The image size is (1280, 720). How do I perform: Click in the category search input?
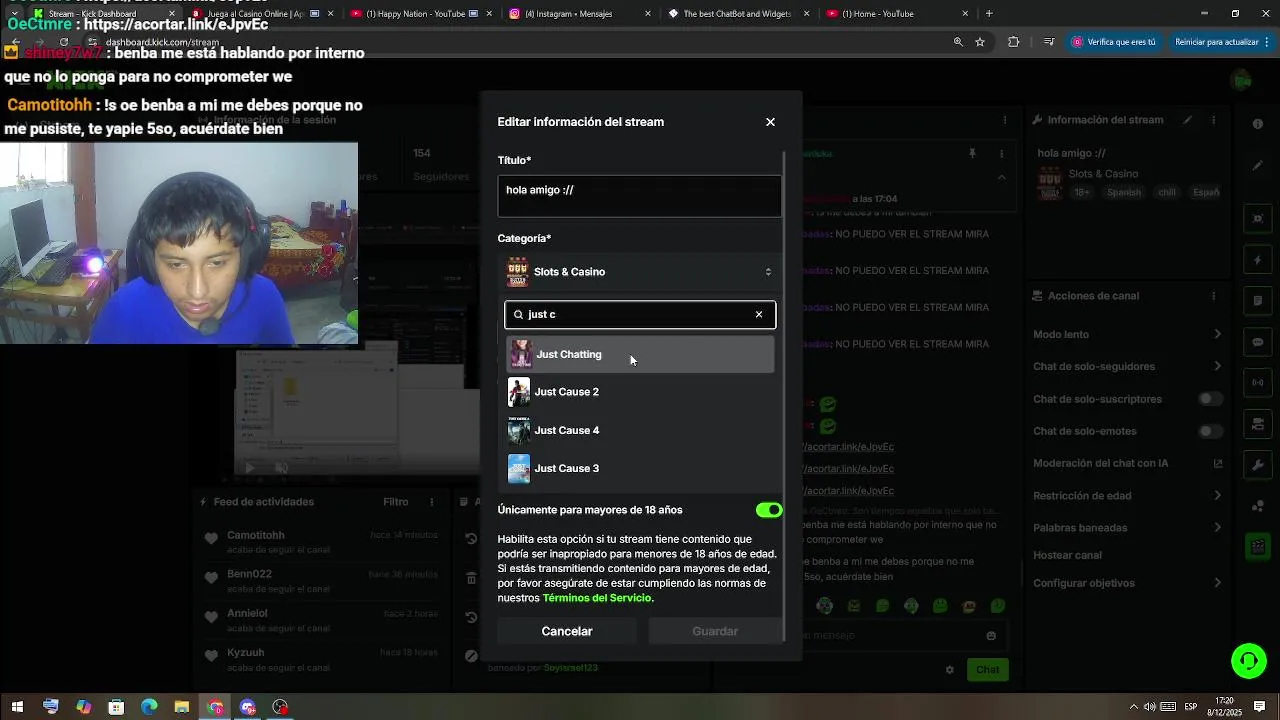pos(640,314)
